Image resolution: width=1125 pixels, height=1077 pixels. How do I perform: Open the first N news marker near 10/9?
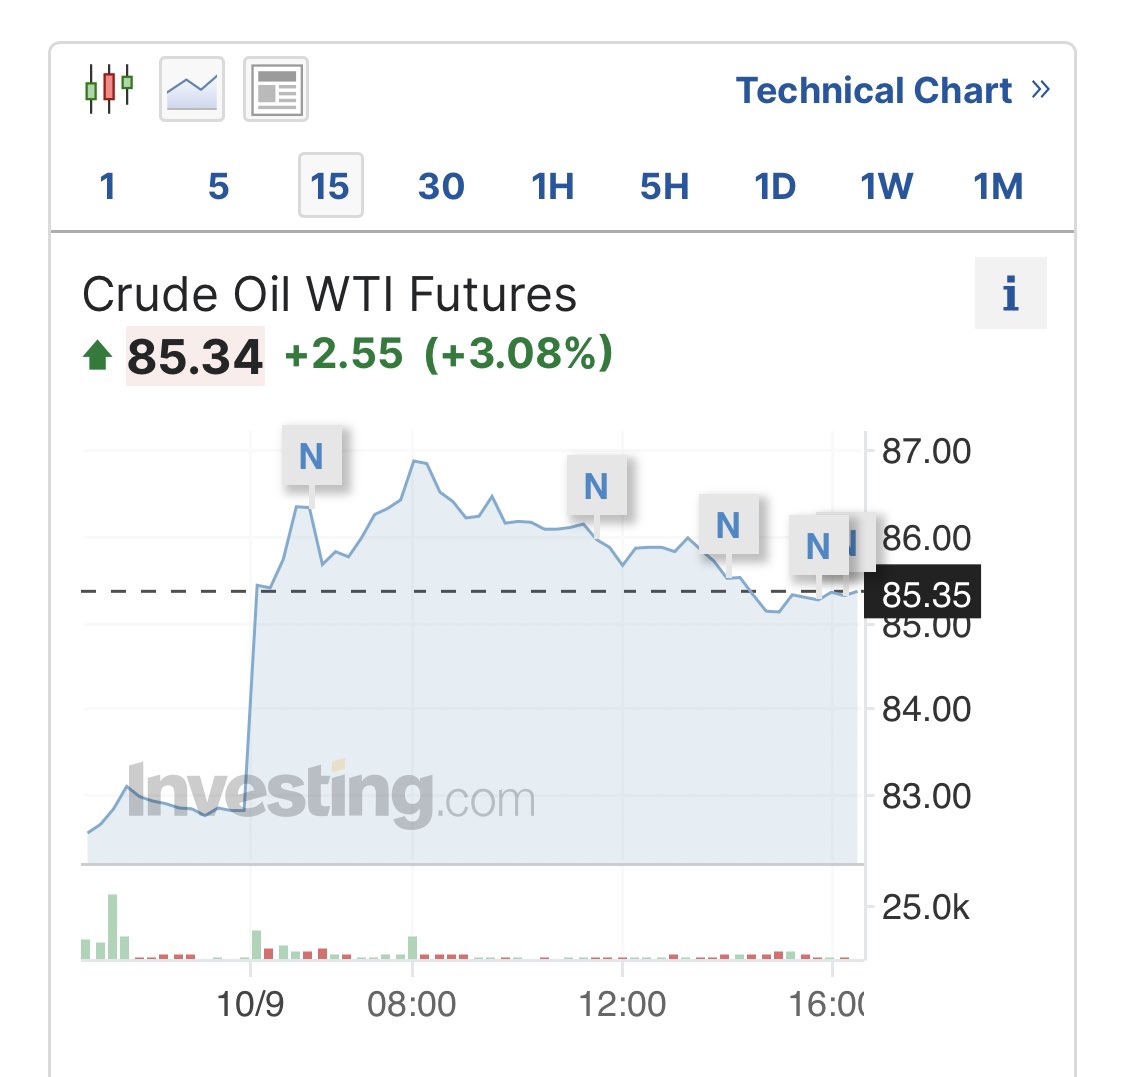[311, 456]
